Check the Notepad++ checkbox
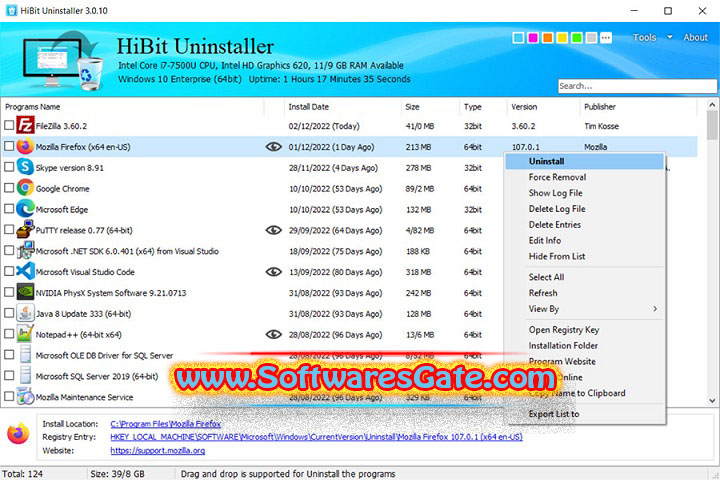The image size is (720, 480). 9,333
